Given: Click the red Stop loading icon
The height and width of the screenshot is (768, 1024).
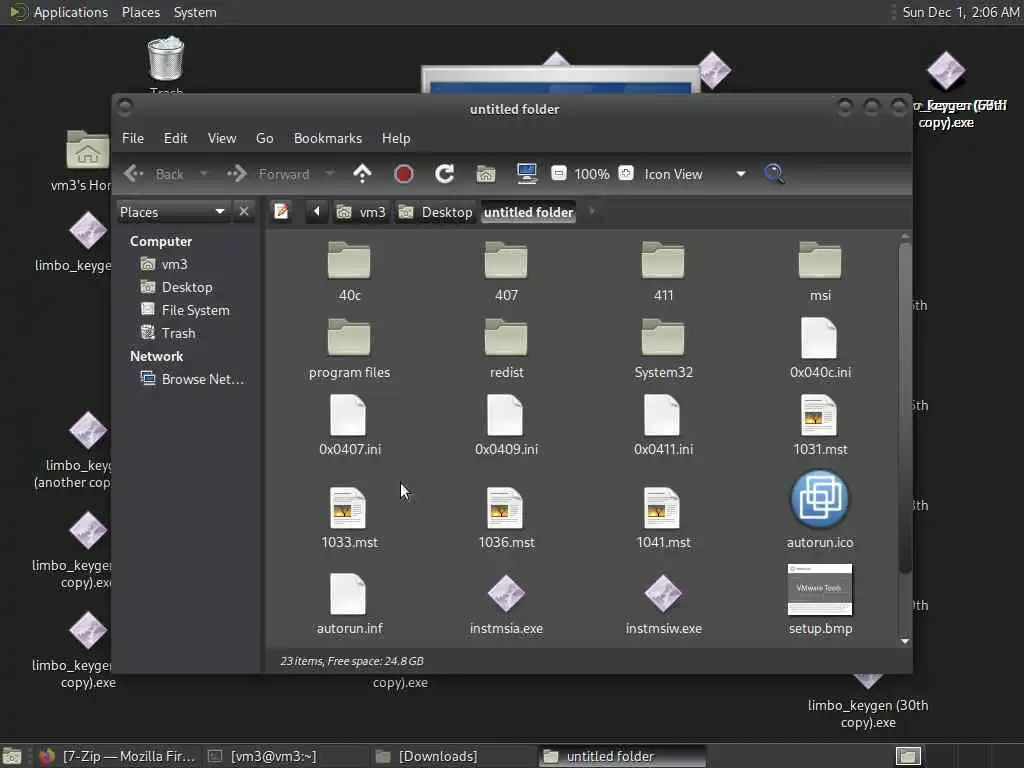Looking at the screenshot, I should pos(404,174).
